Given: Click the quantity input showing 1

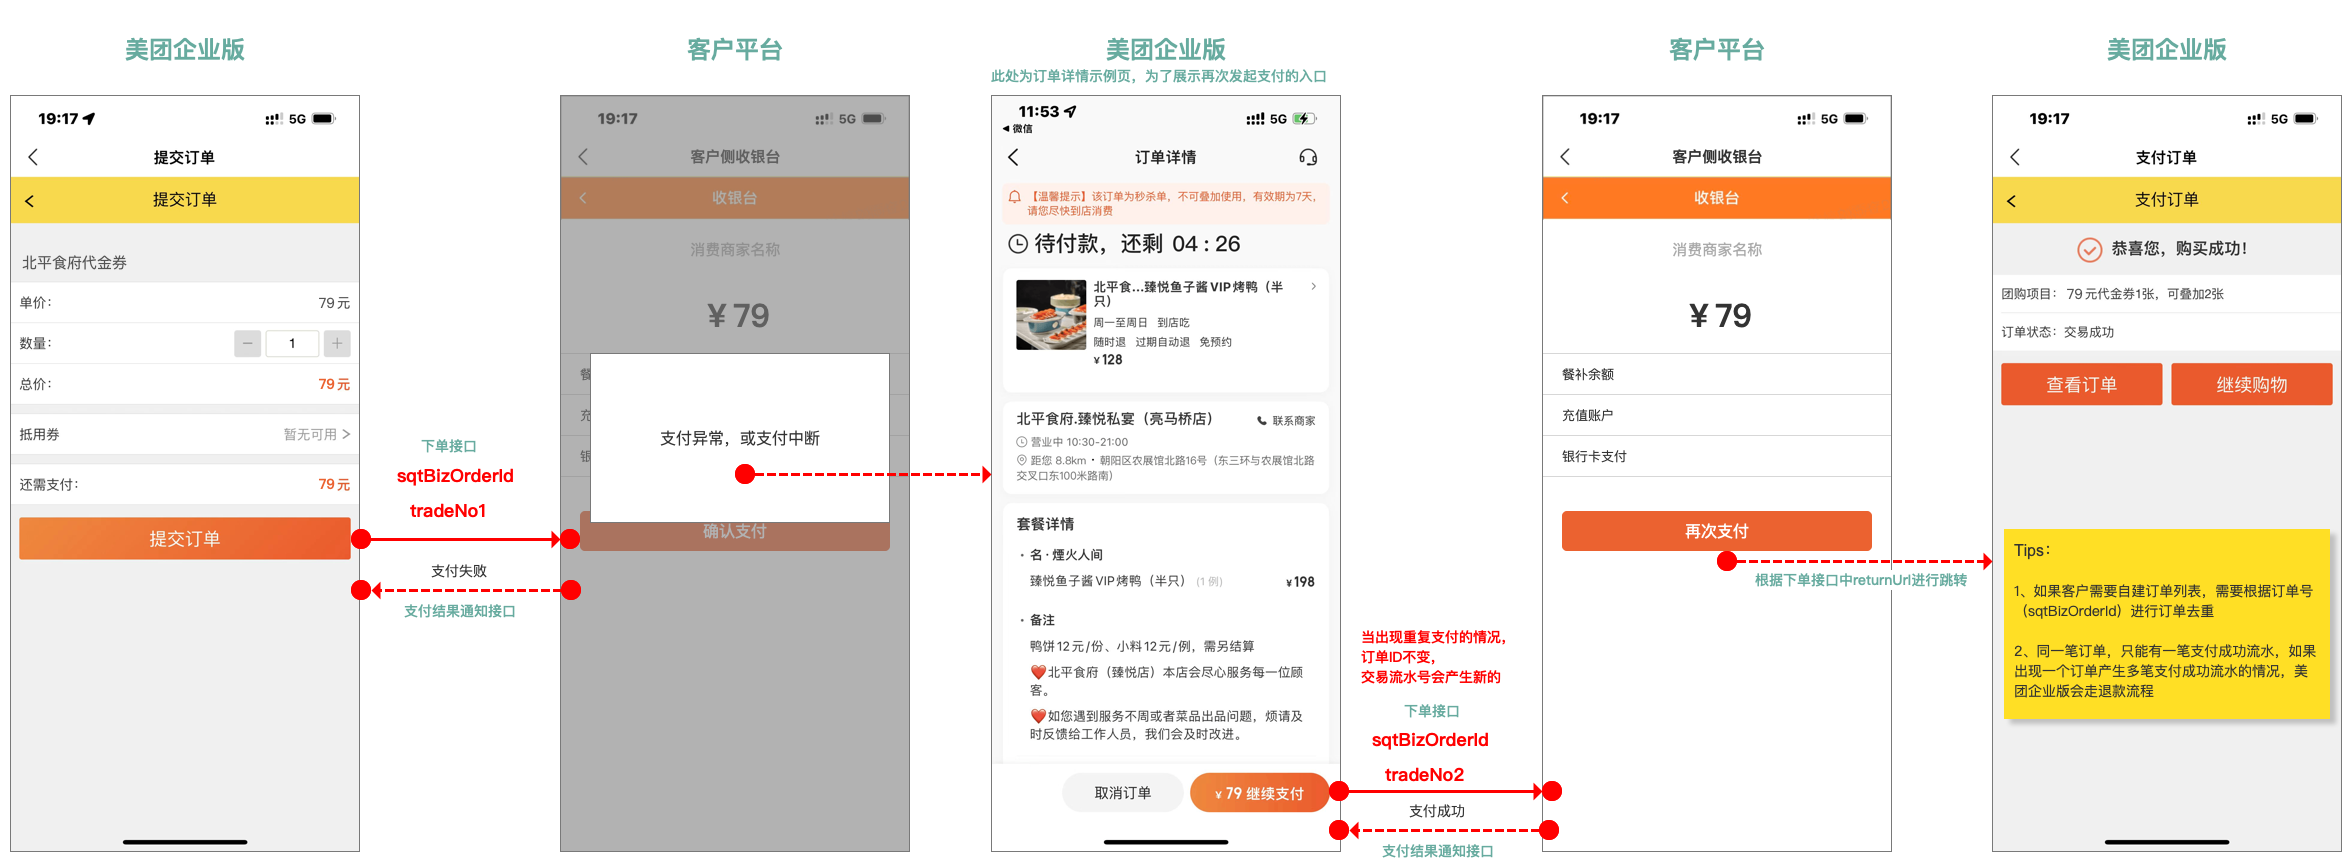Looking at the screenshot, I should pos(292,343).
